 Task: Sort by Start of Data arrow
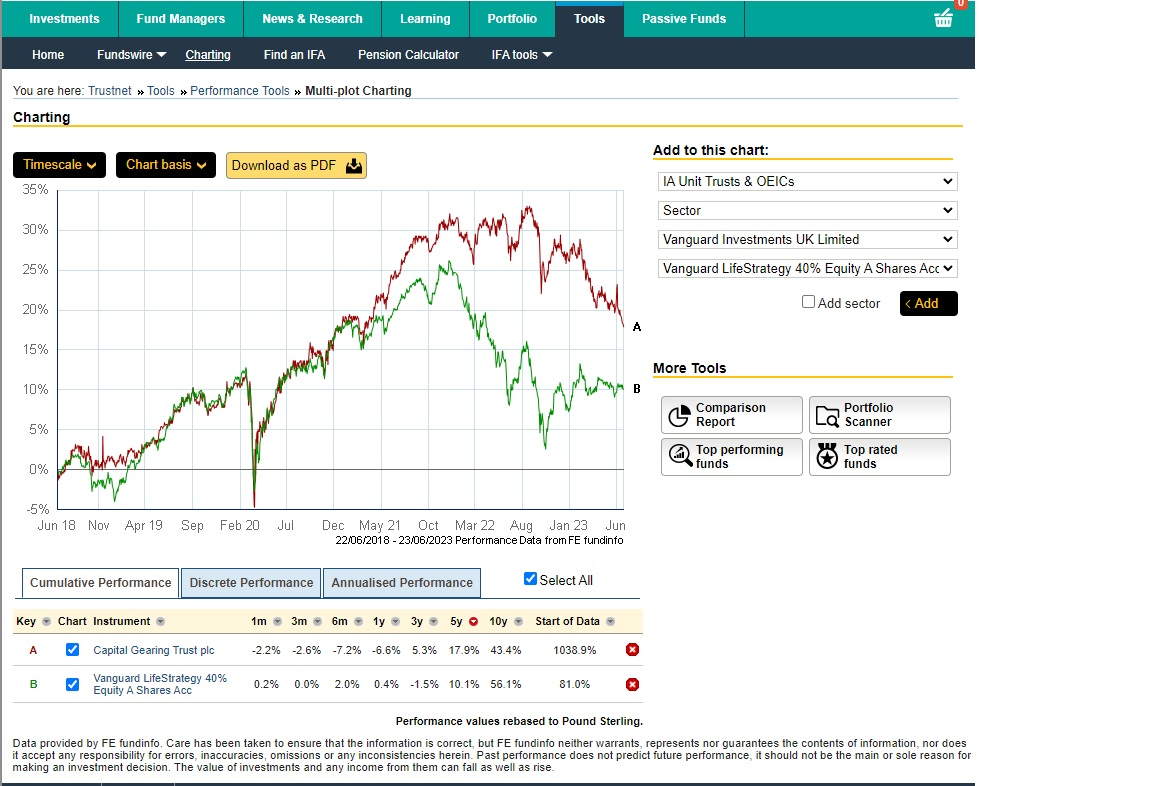(x=610, y=621)
